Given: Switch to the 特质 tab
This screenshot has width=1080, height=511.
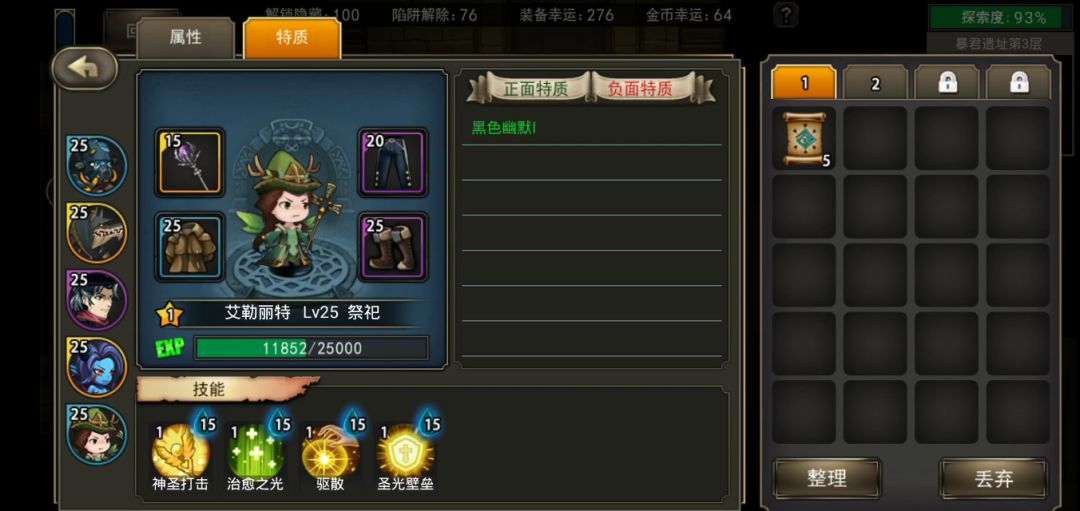Looking at the screenshot, I should (292, 38).
